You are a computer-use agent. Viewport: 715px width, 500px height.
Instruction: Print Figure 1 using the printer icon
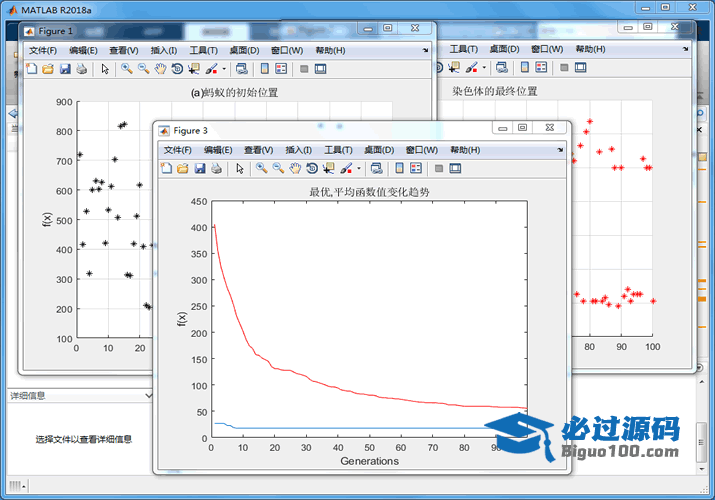[82, 69]
